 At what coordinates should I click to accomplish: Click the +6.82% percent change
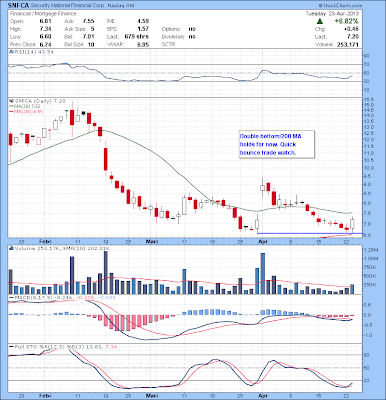[346, 21]
